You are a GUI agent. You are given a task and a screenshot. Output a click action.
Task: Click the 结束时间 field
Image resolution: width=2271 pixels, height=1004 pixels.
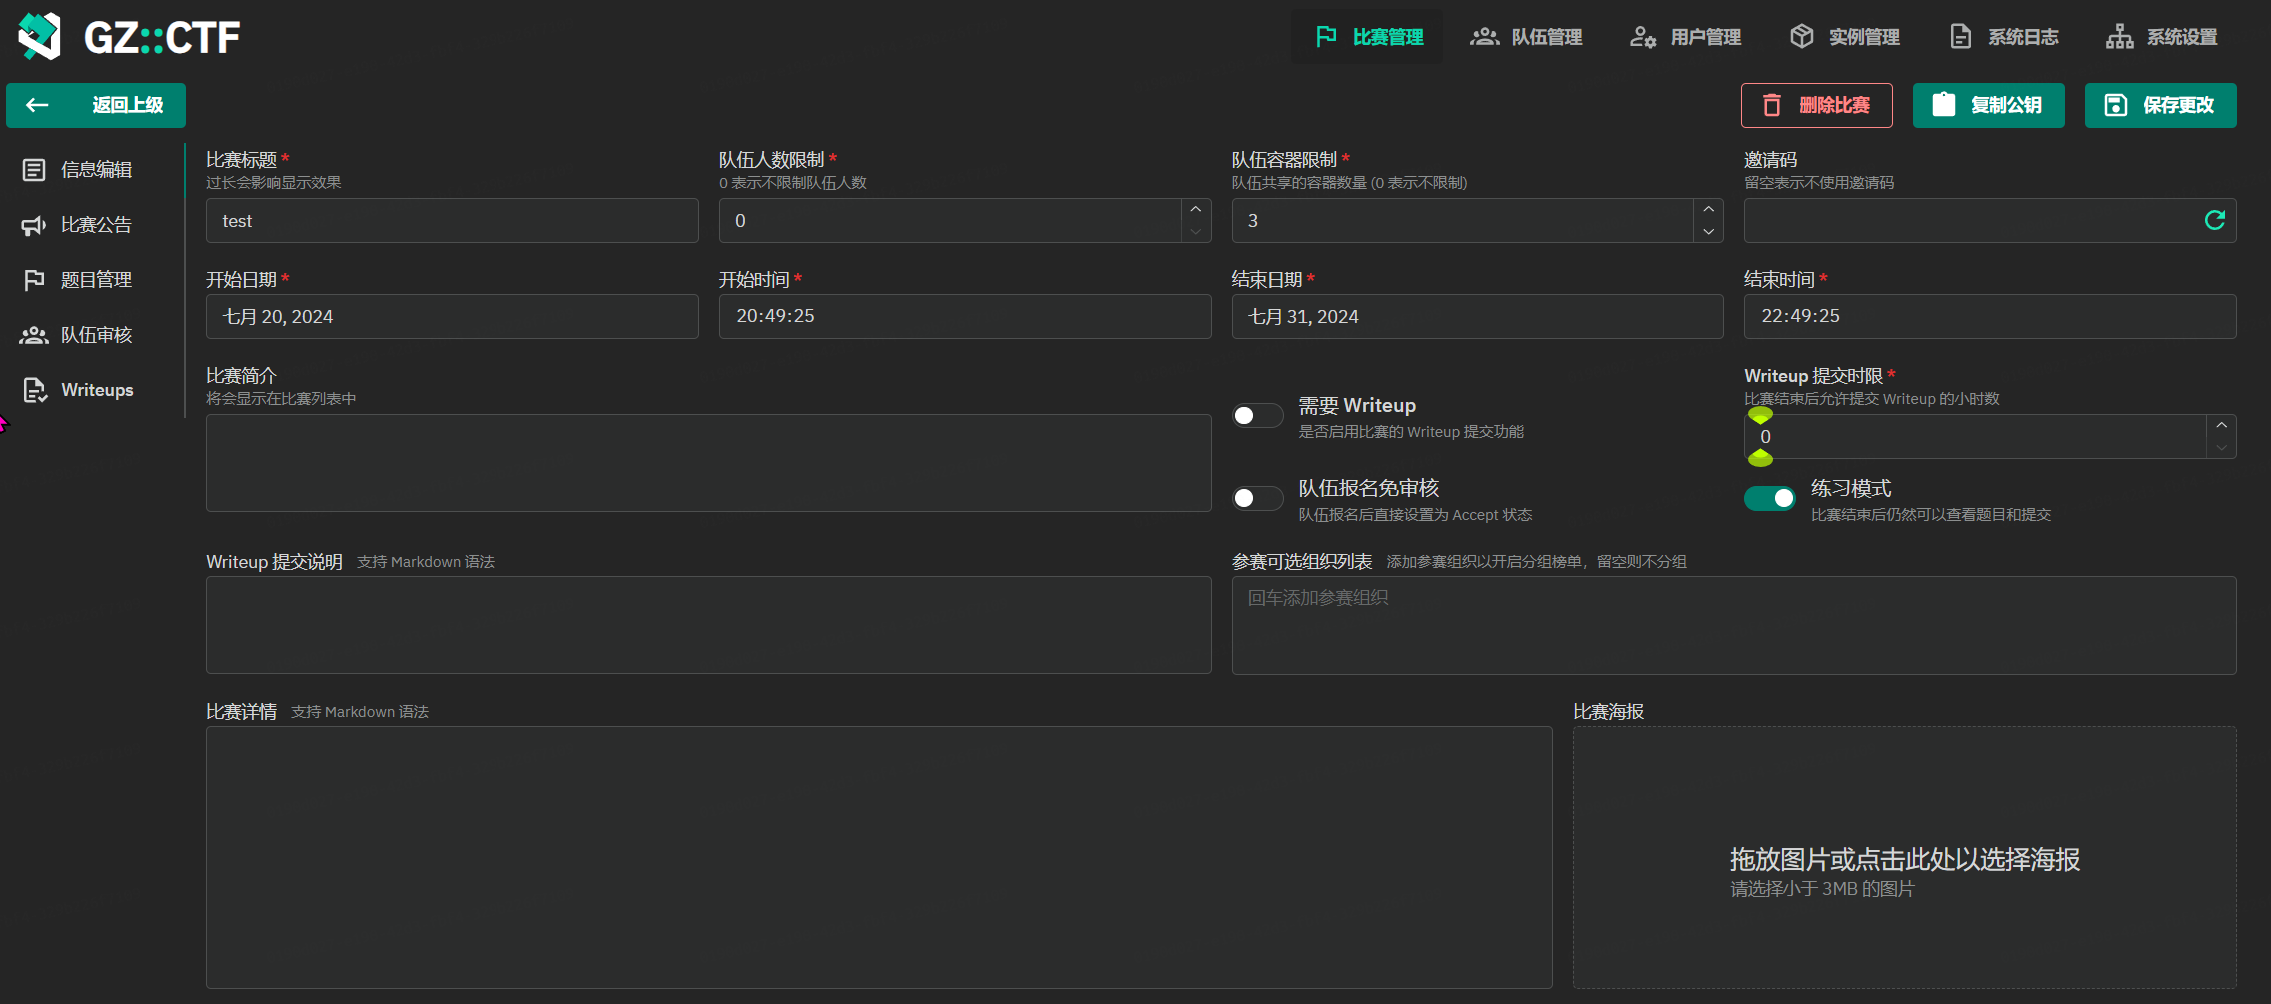pos(1990,316)
